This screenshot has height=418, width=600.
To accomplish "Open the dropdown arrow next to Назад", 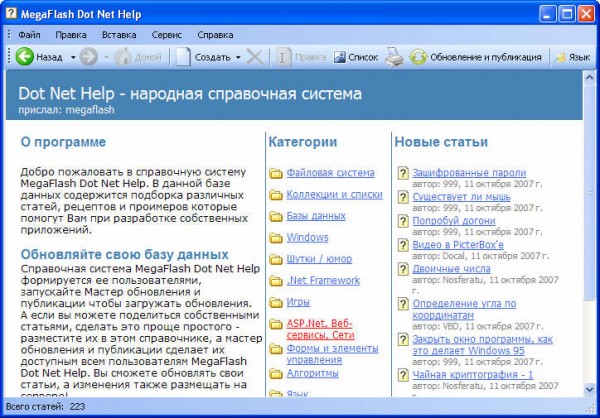I will [x=73, y=57].
